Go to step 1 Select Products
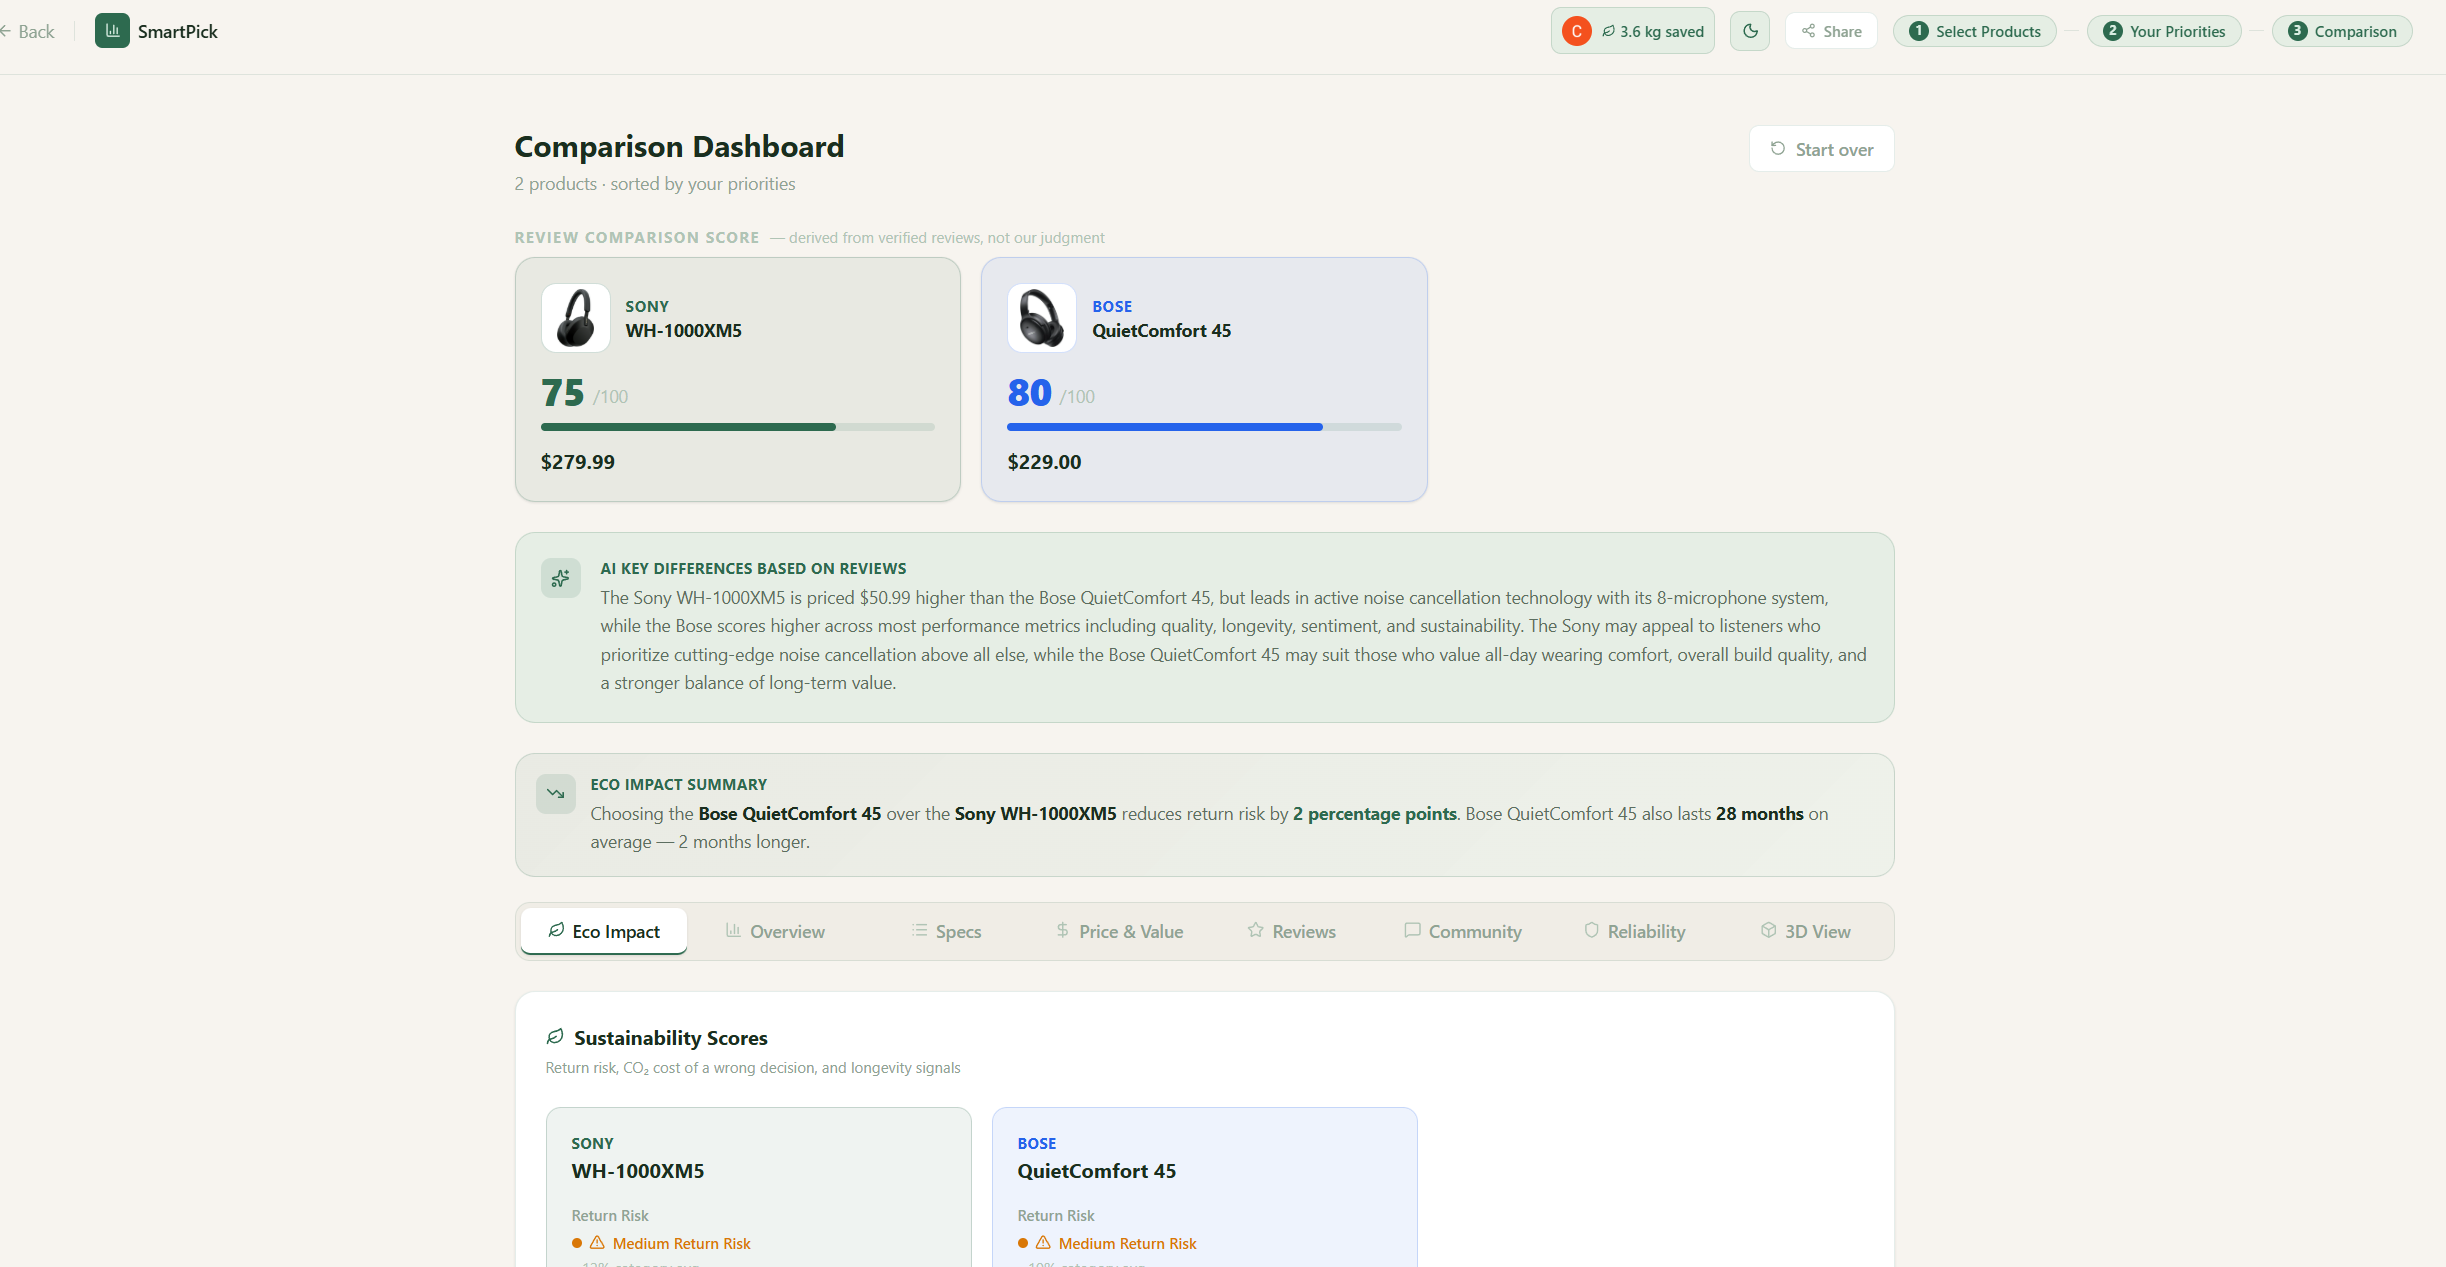The image size is (2446, 1267). (1974, 31)
